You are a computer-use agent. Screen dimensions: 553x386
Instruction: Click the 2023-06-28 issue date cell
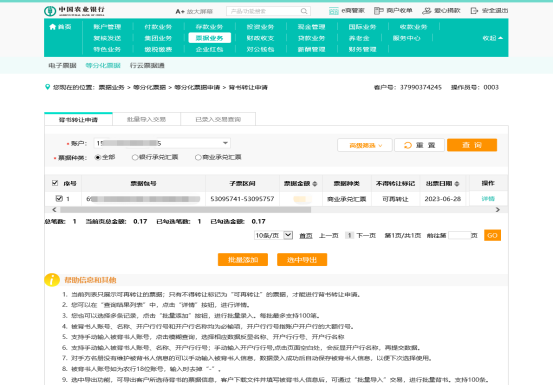443,199
